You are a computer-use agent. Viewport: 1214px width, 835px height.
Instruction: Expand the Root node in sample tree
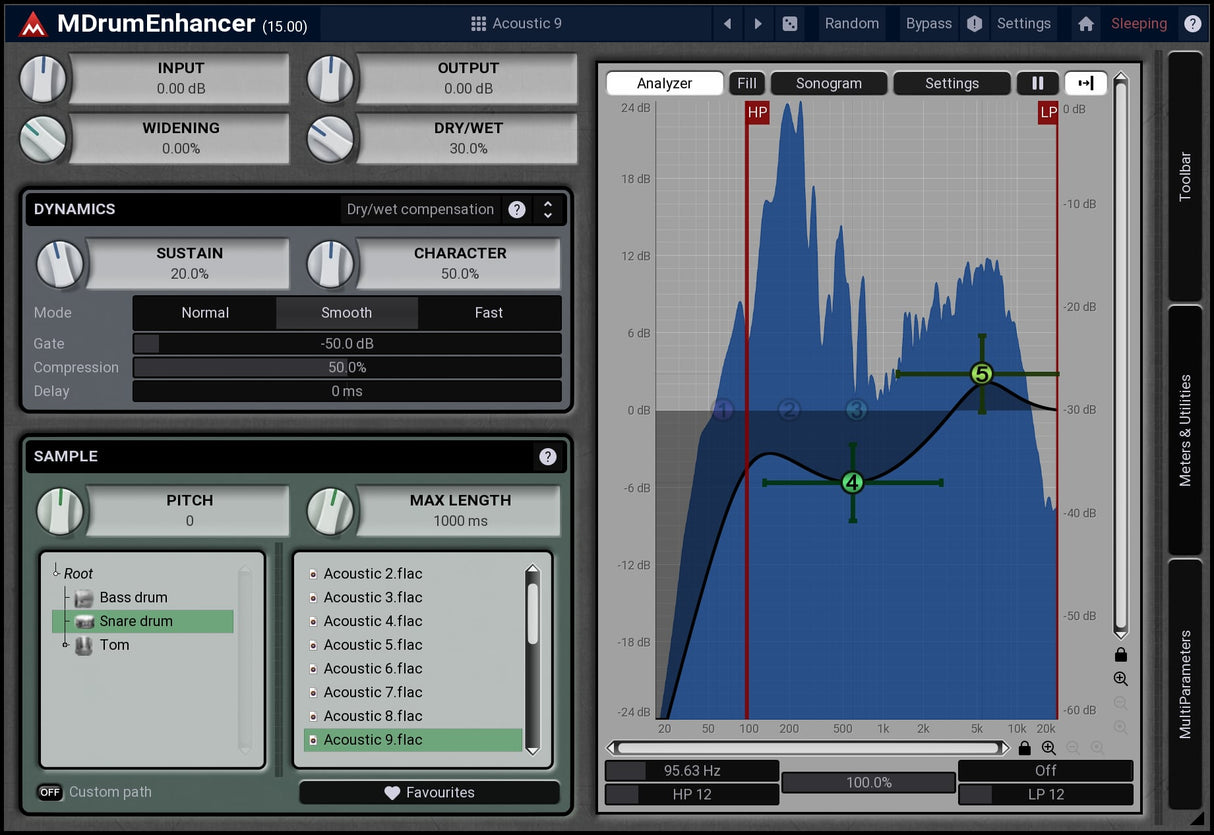(56, 571)
